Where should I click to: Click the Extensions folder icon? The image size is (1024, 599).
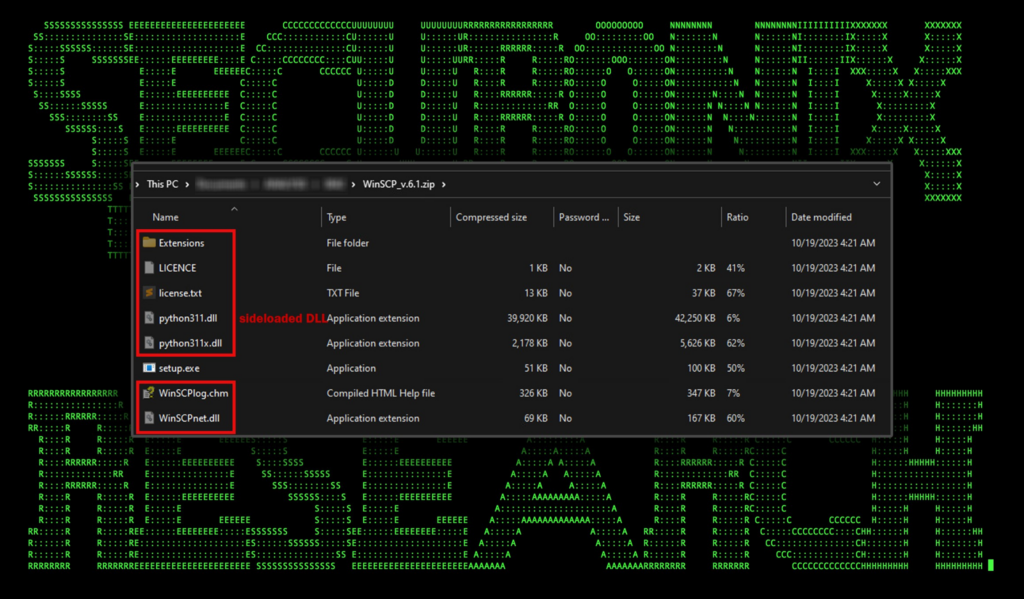149,243
